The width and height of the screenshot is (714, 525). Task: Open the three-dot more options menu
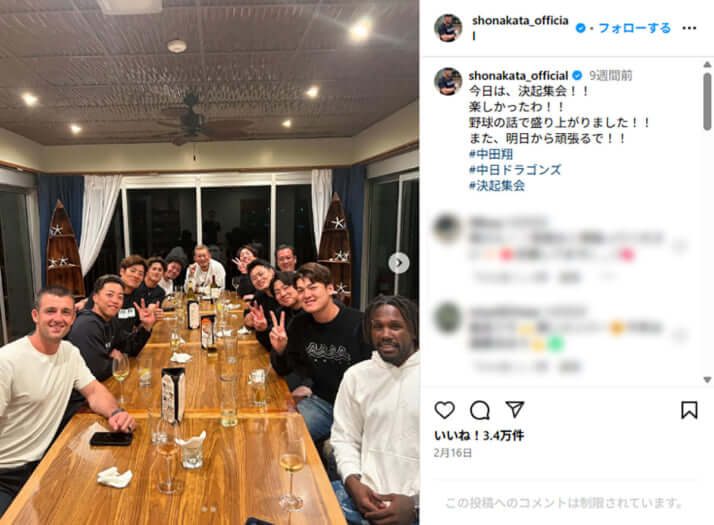[x=689, y=28]
